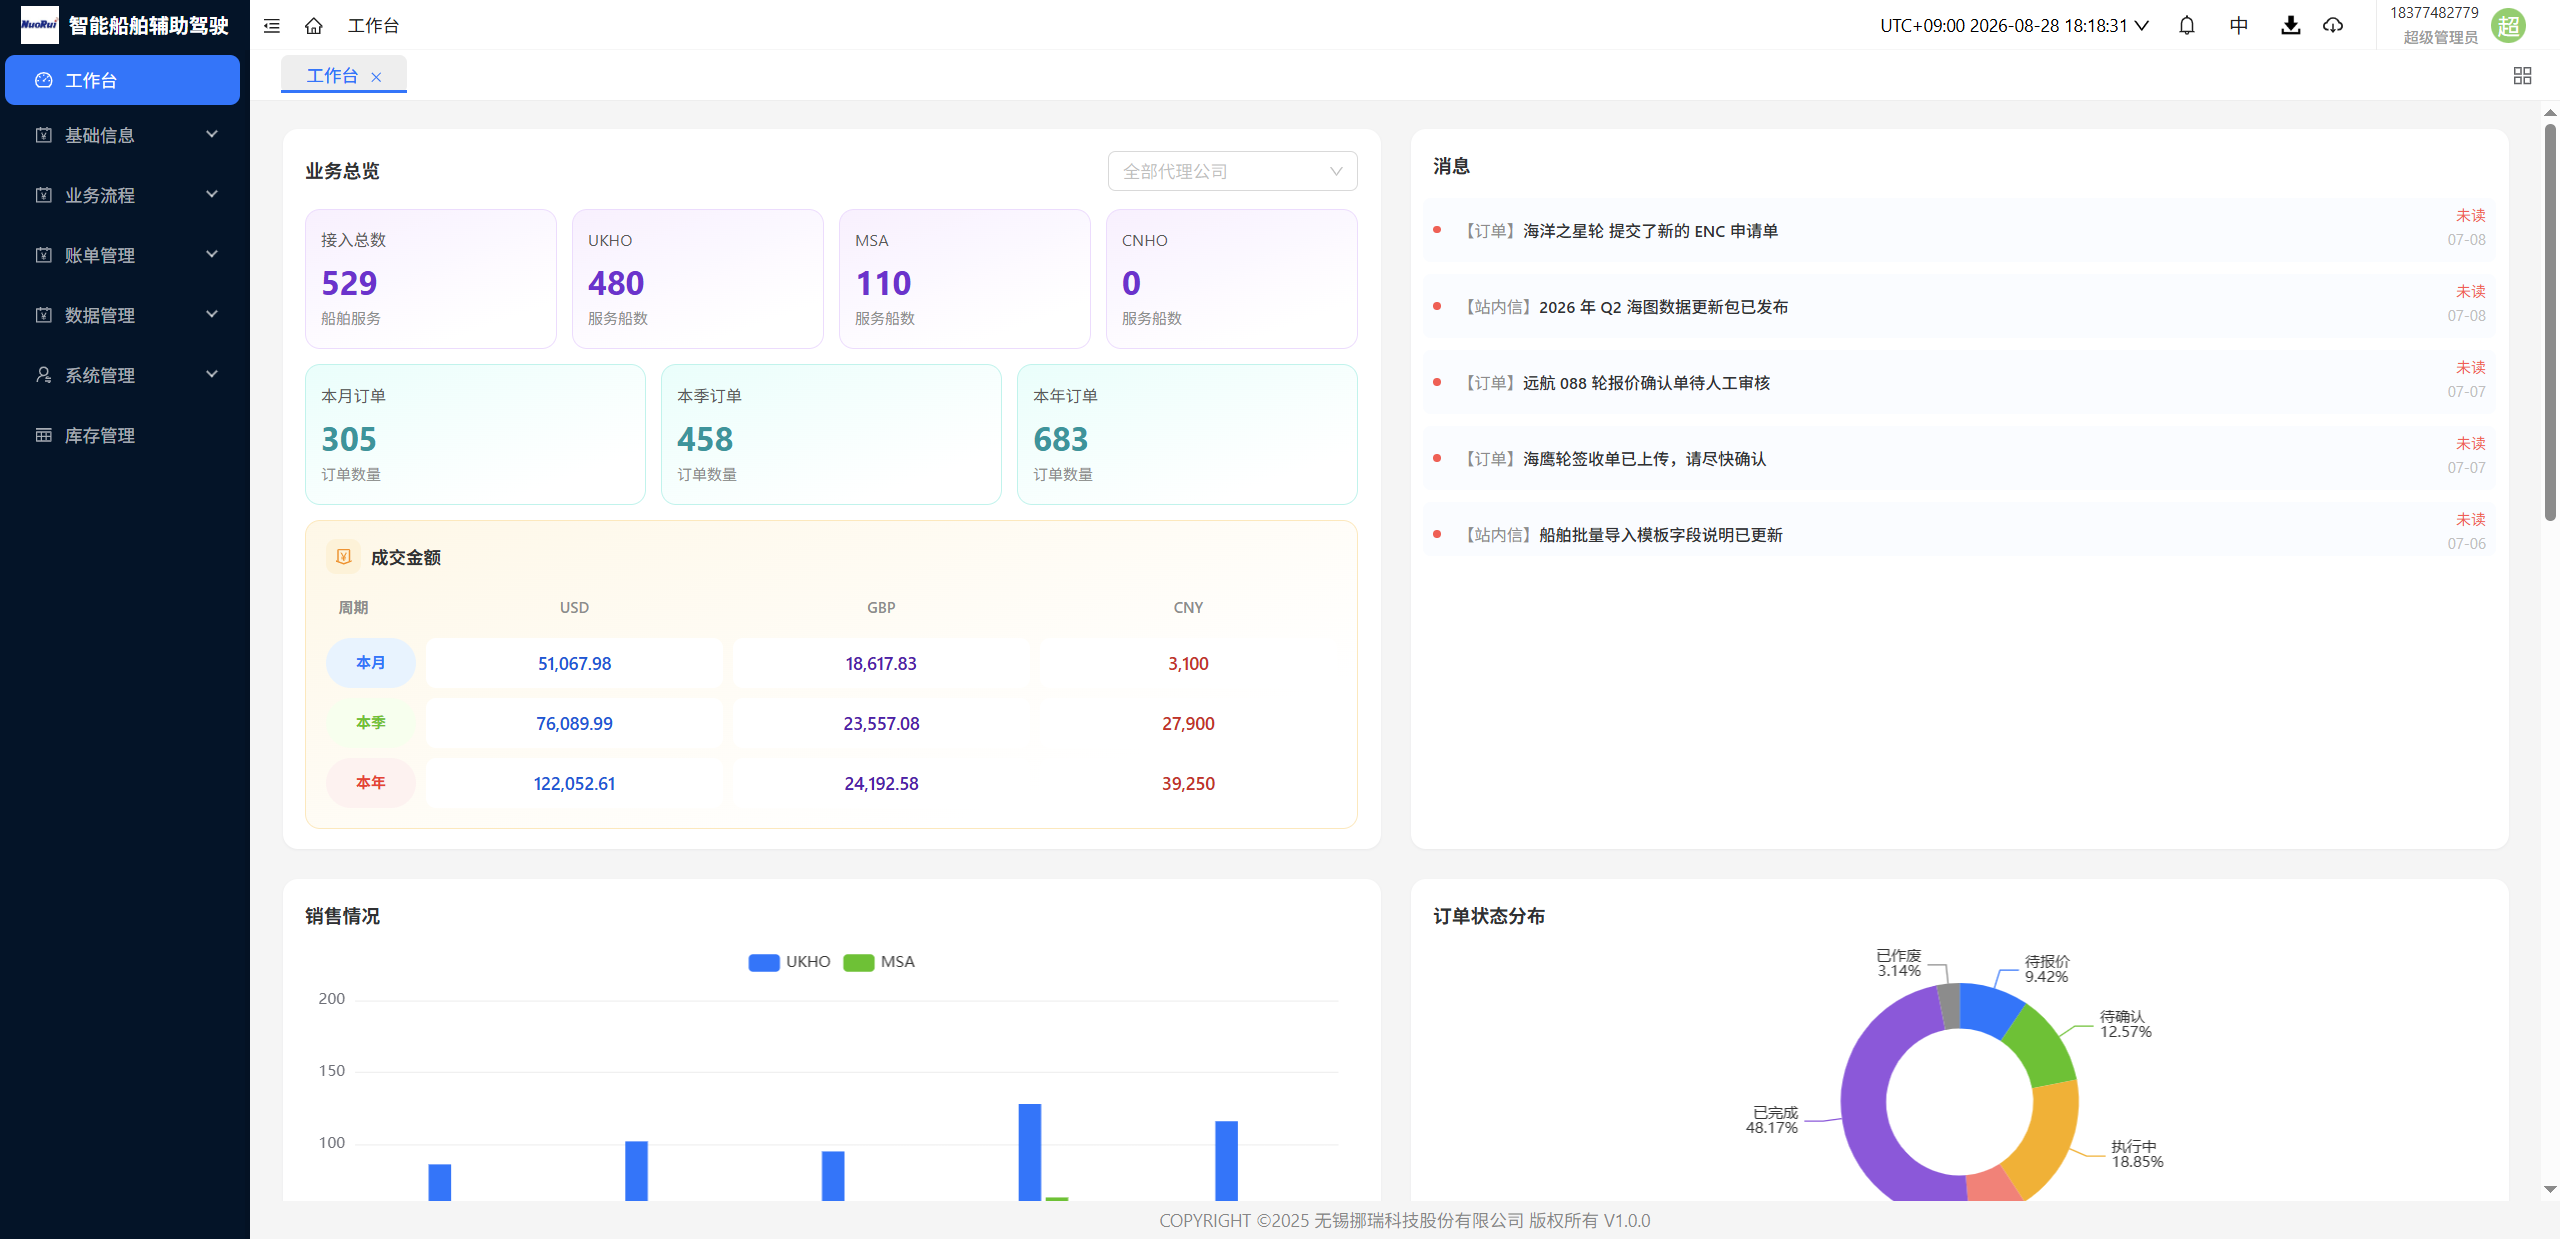The height and width of the screenshot is (1239, 2560).
Task: Open message 2026 年 Q2 海图数据更新包已发布
Action: pyautogui.click(x=1960, y=306)
